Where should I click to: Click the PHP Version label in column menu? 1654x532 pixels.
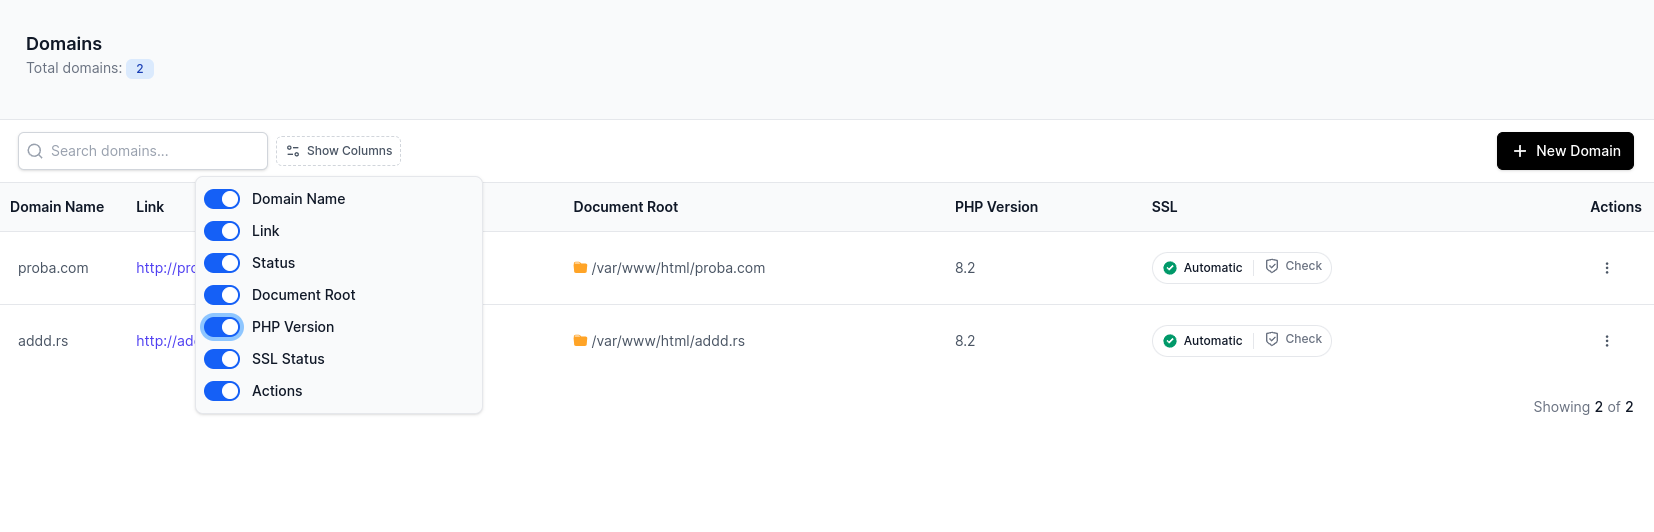[293, 327]
